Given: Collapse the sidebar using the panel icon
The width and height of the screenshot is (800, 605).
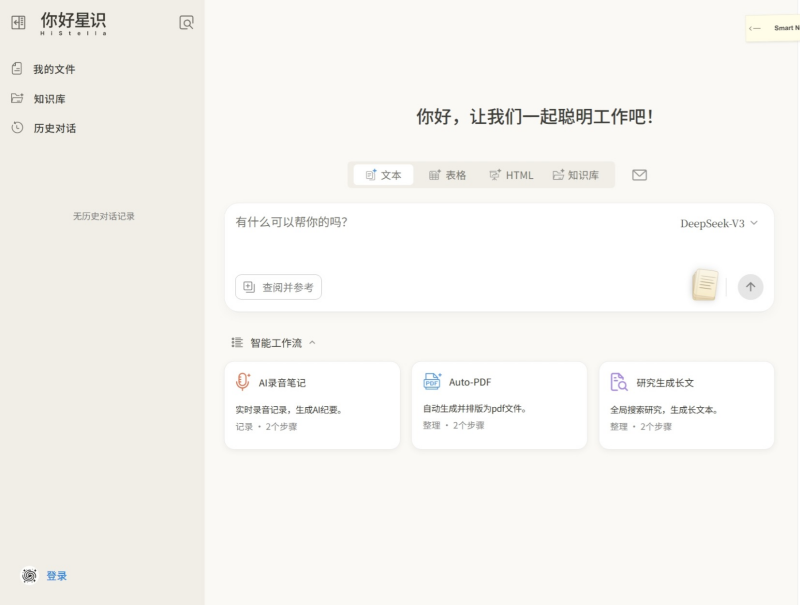Looking at the screenshot, I should pyautogui.click(x=18, y=22).
